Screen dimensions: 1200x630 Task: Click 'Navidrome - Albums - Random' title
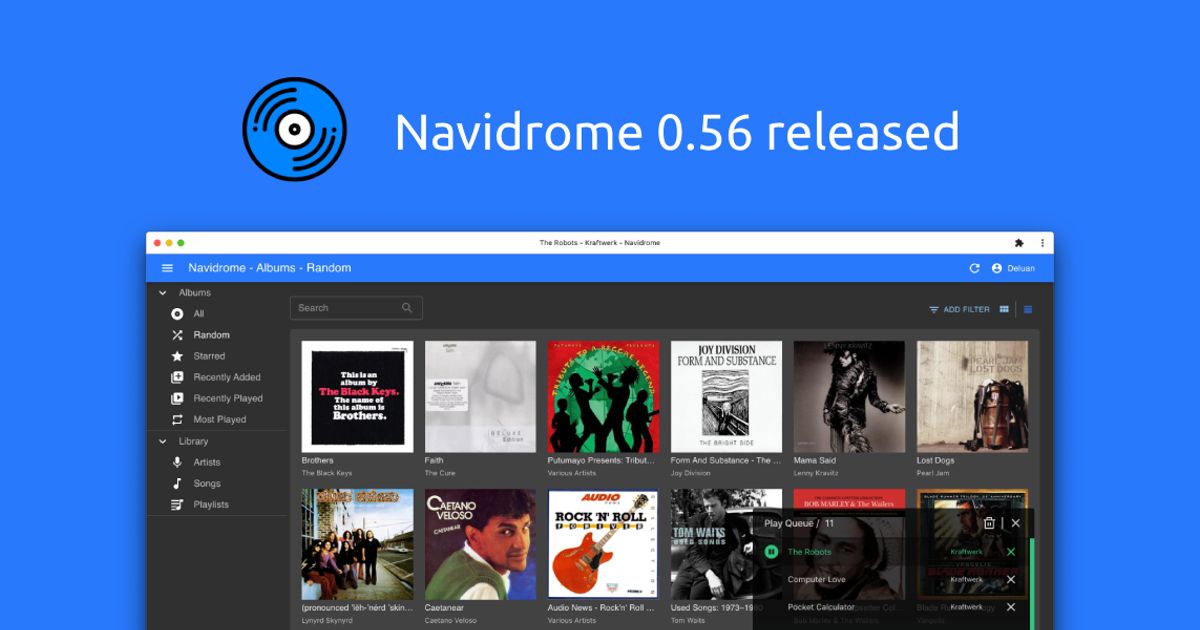click(270, 268)
